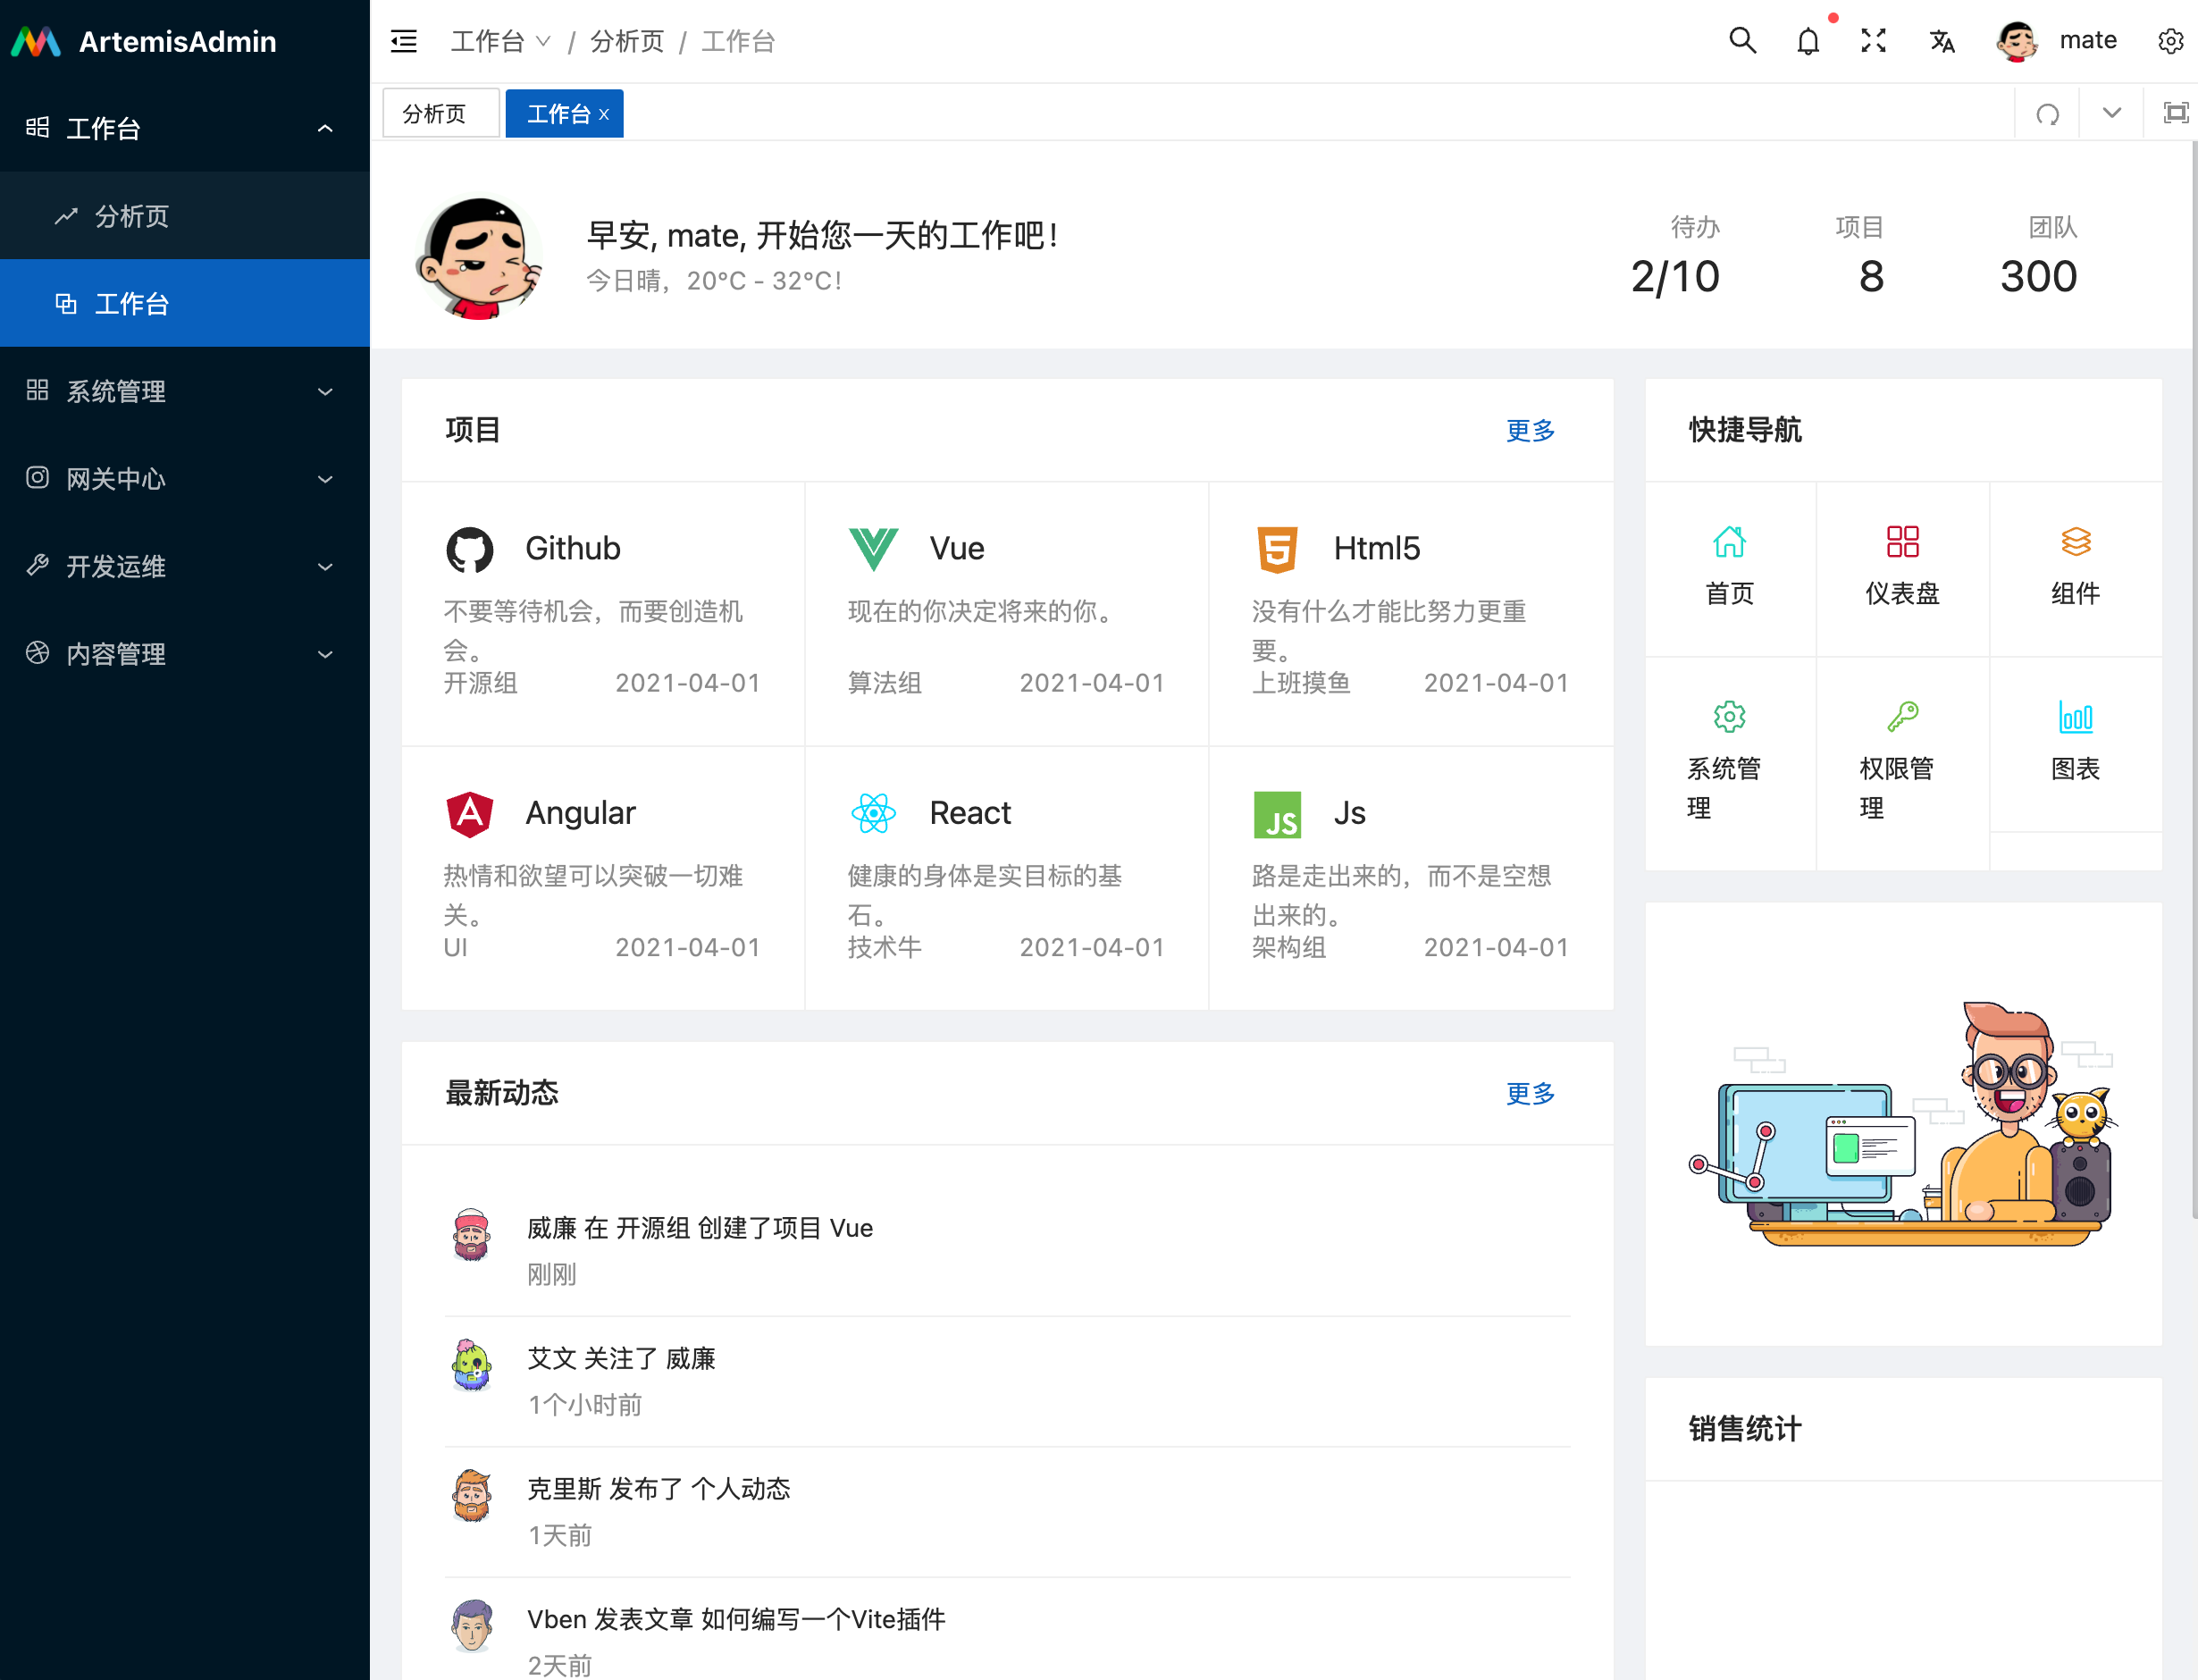Image resolution: width=2198 pixels, height=1680 pixels.
Task: Toggle fullscreen mode icon in header
Action: click(1873, 41)
